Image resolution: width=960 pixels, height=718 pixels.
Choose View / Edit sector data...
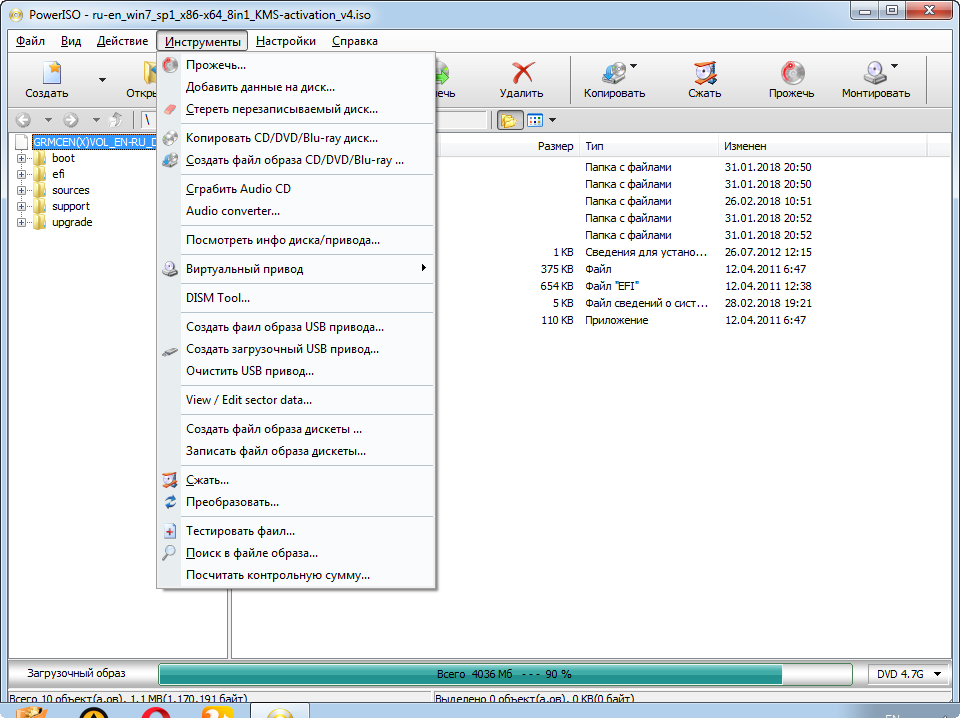(296, 400)
